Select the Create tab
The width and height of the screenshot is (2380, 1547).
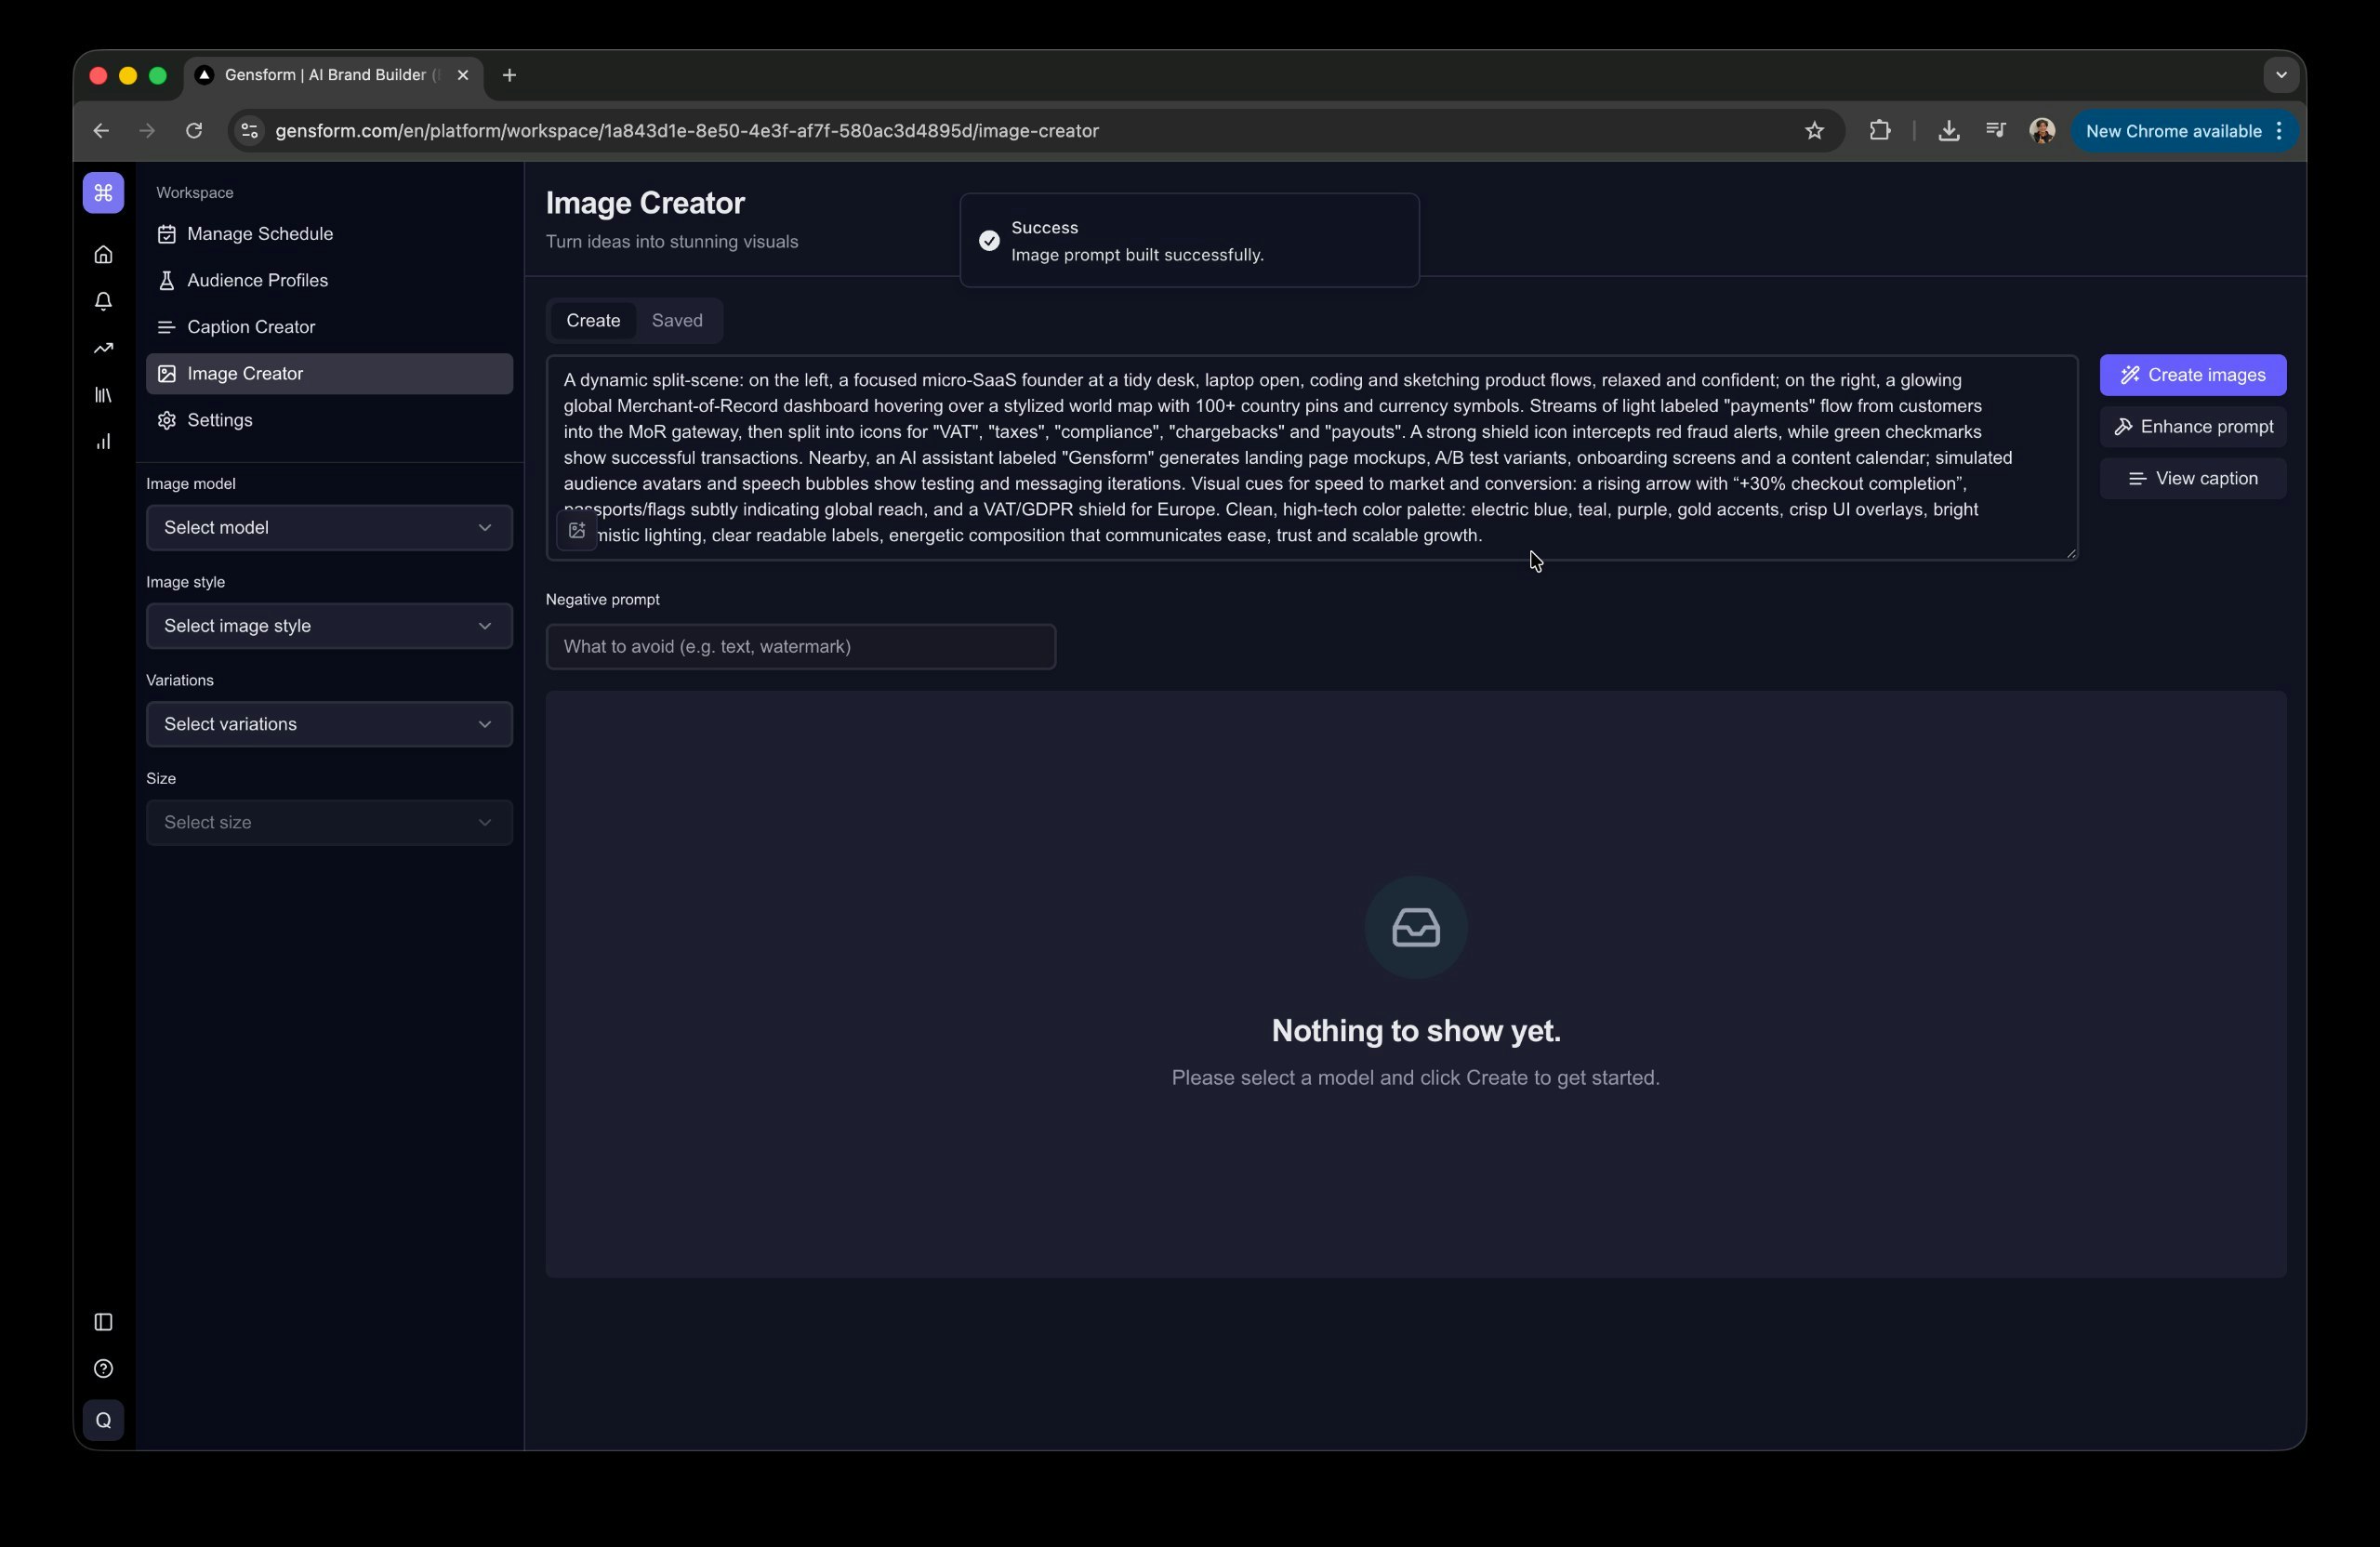coord(593,321)
